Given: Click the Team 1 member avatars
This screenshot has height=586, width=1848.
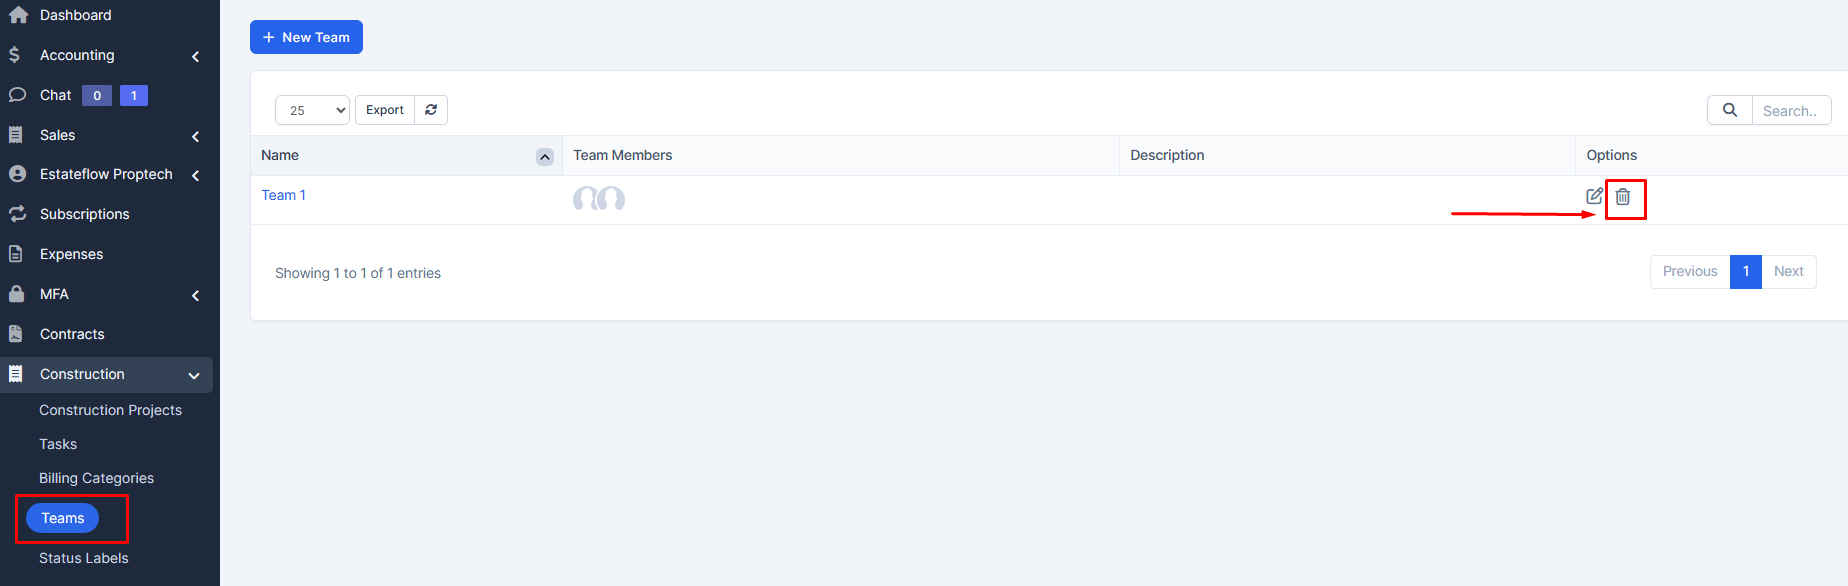Looking at the screenshot, I should tap(598, 199).
